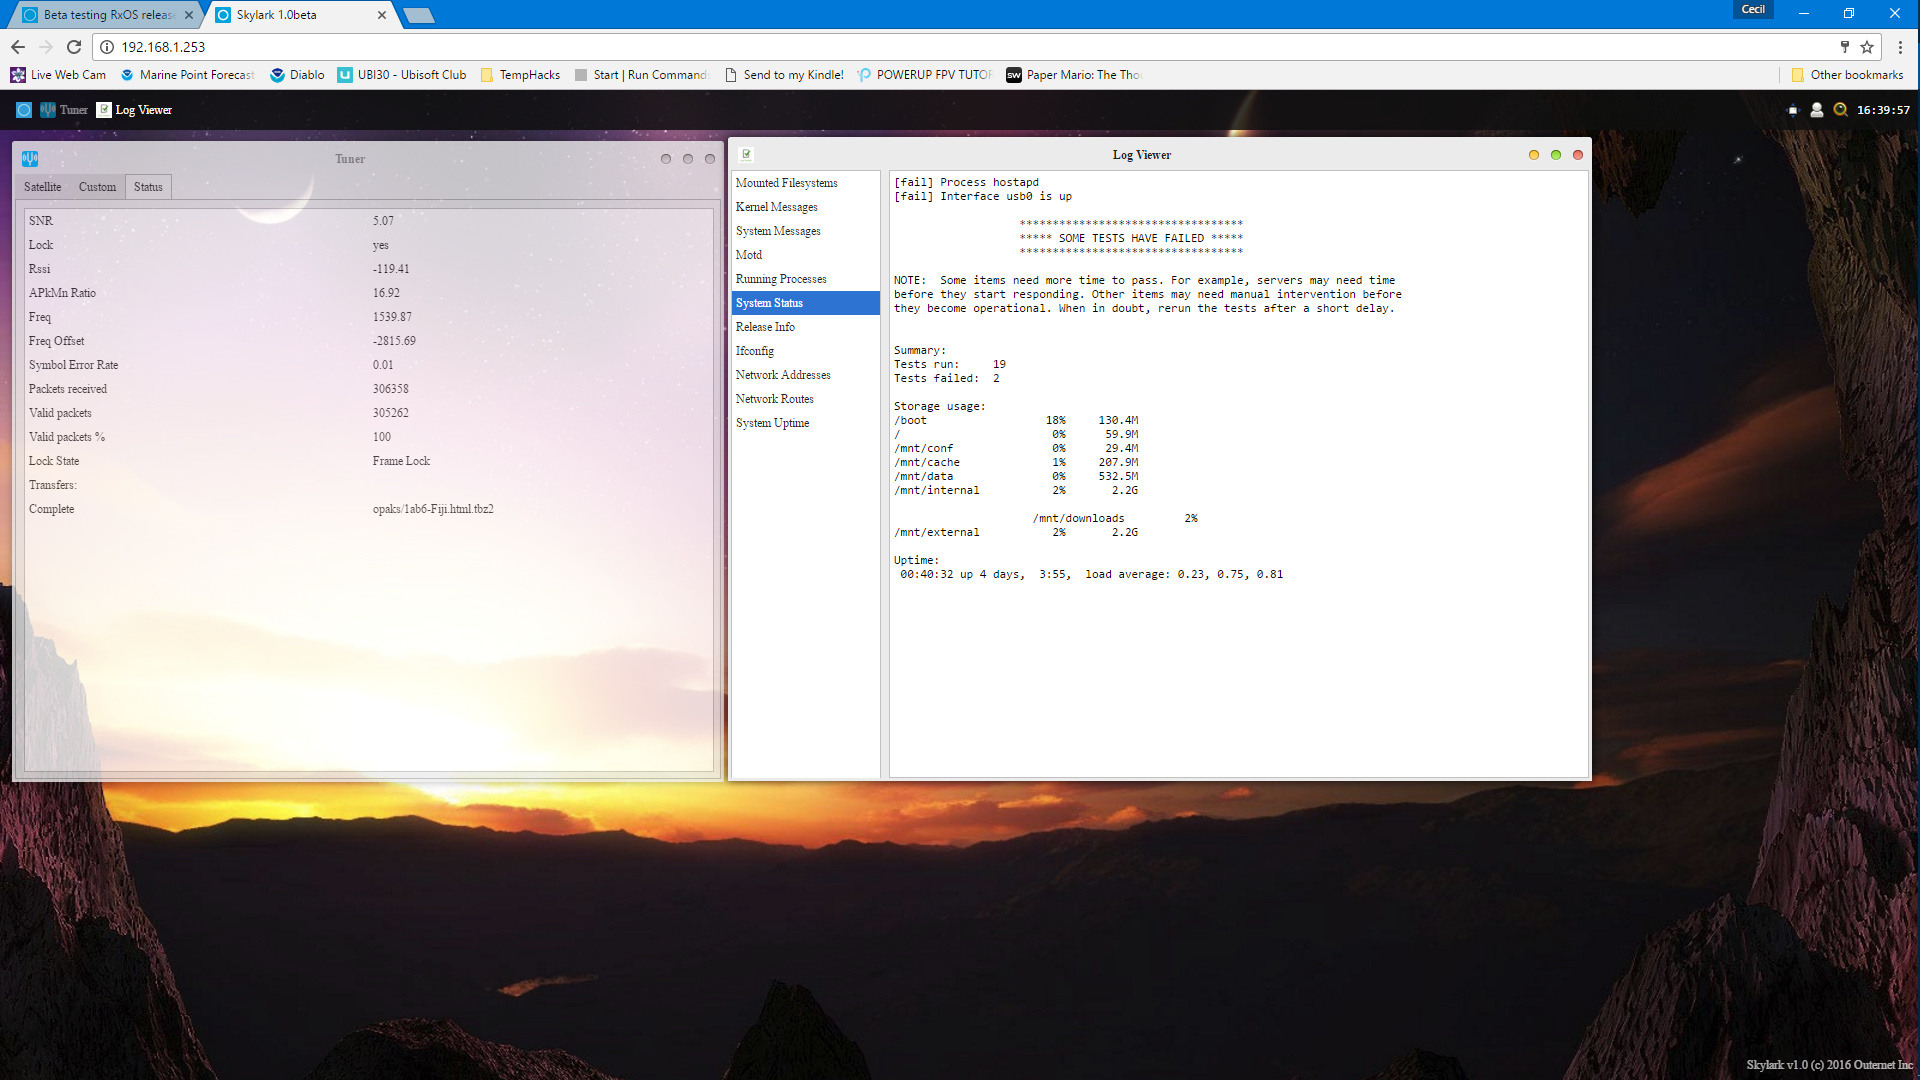
Task: Open Mounted Filesystems log entry
Action: tap(786, 183)
